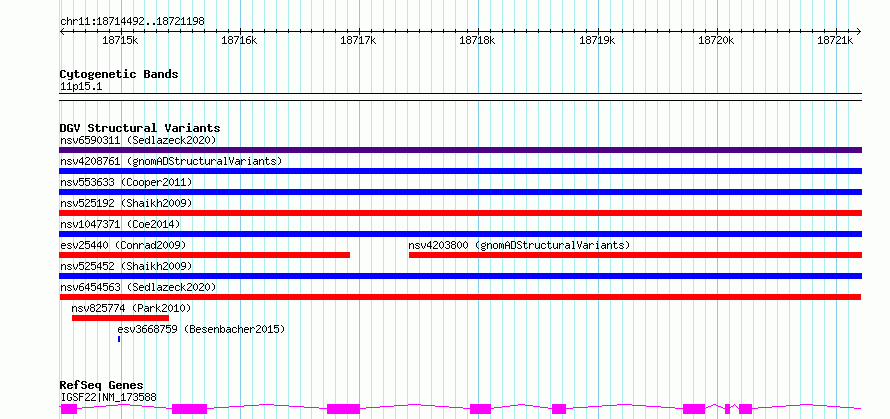Click the DGV Structural Variants track title
Image resolution: width=890 pixels, height=419 pixels.
[x=140, y=128]
